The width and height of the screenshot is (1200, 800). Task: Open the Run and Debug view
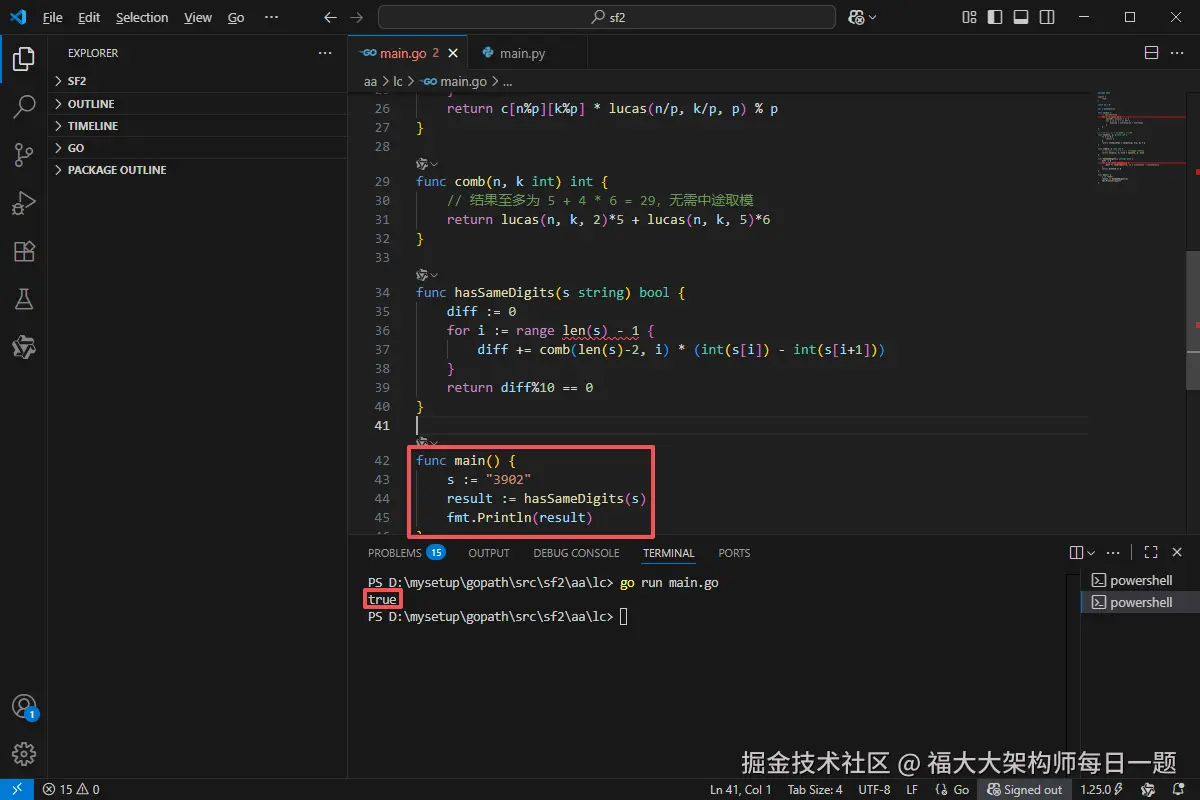pyautogui.click(x=24, y=203)
